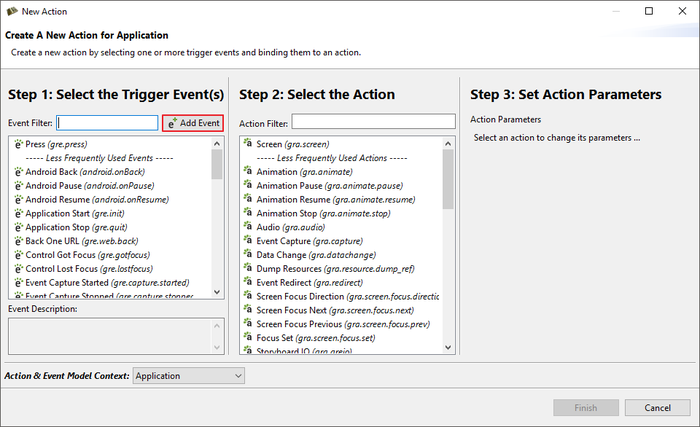Select Event Redirect (gra.redirect) text
This screenshot has height=427, width=700.
[x=309, y=283]
